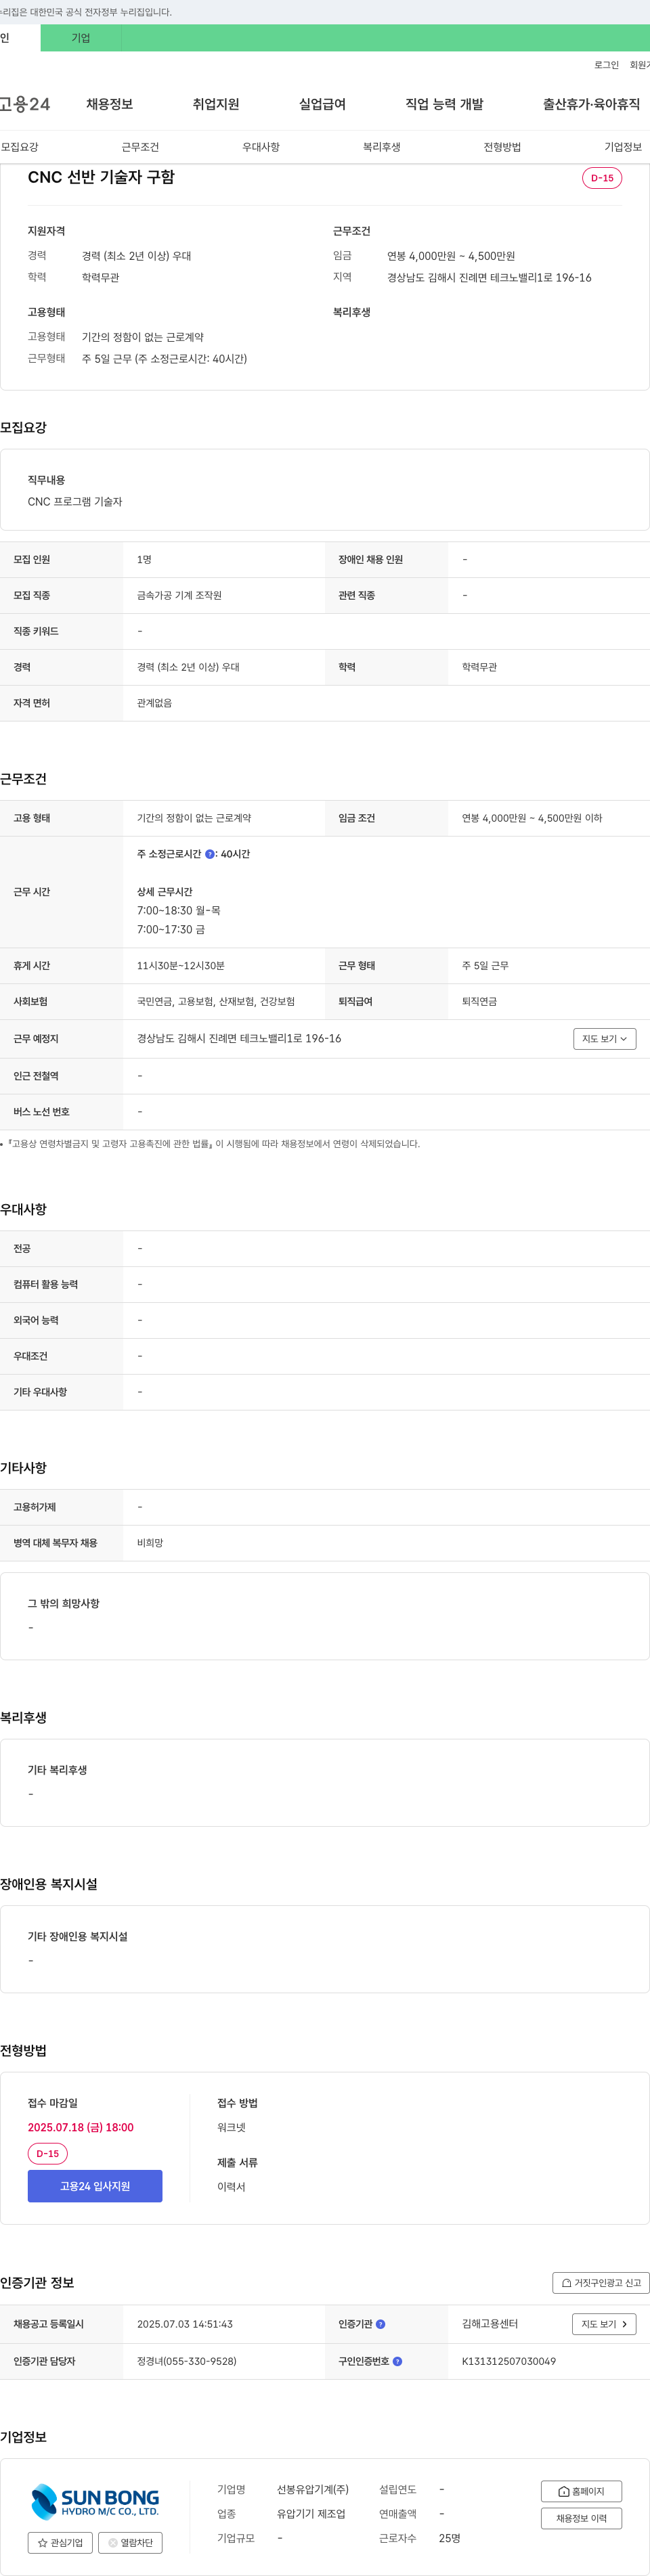Click the 로그인 link

(x=606, y=65)
